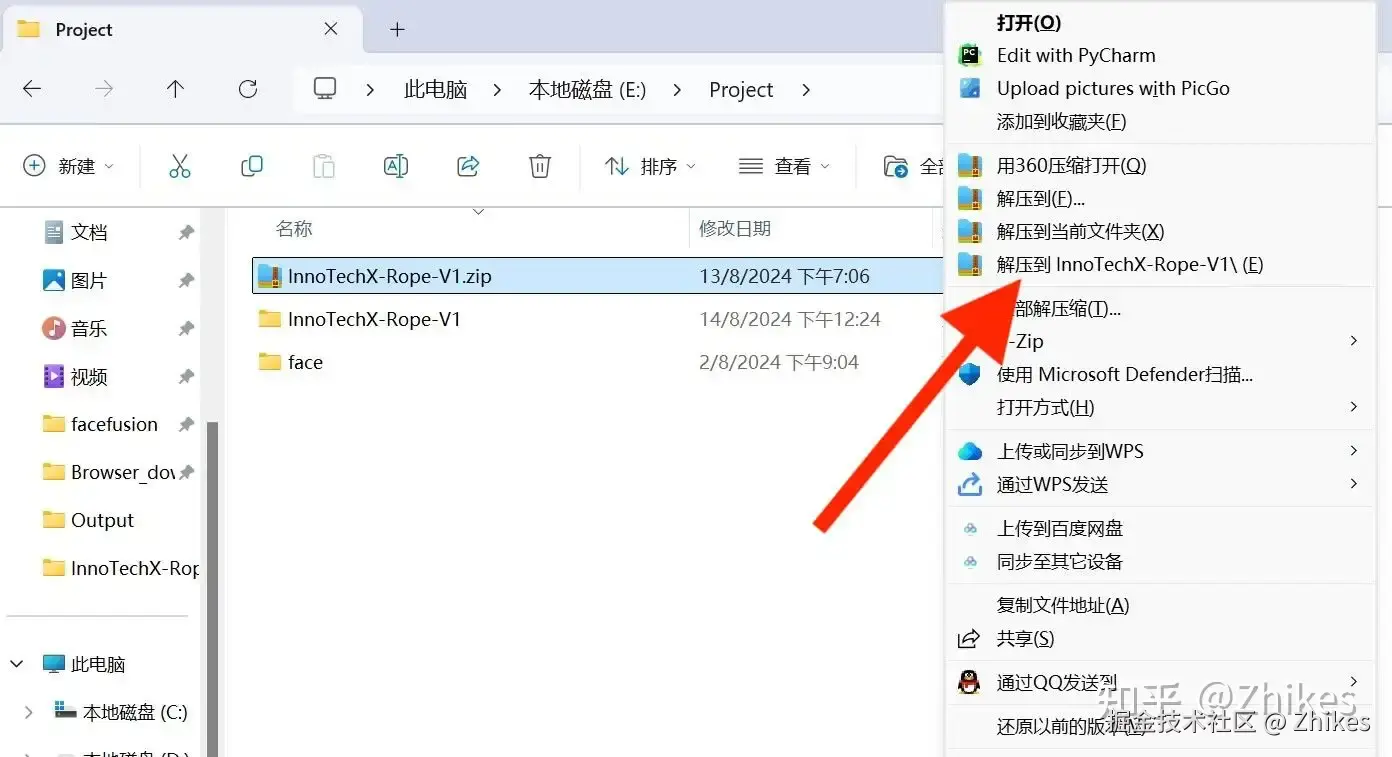This screenshot has height=757, width=1392.
Task: Open the 排序 sort dropdown
Action: 650,166
